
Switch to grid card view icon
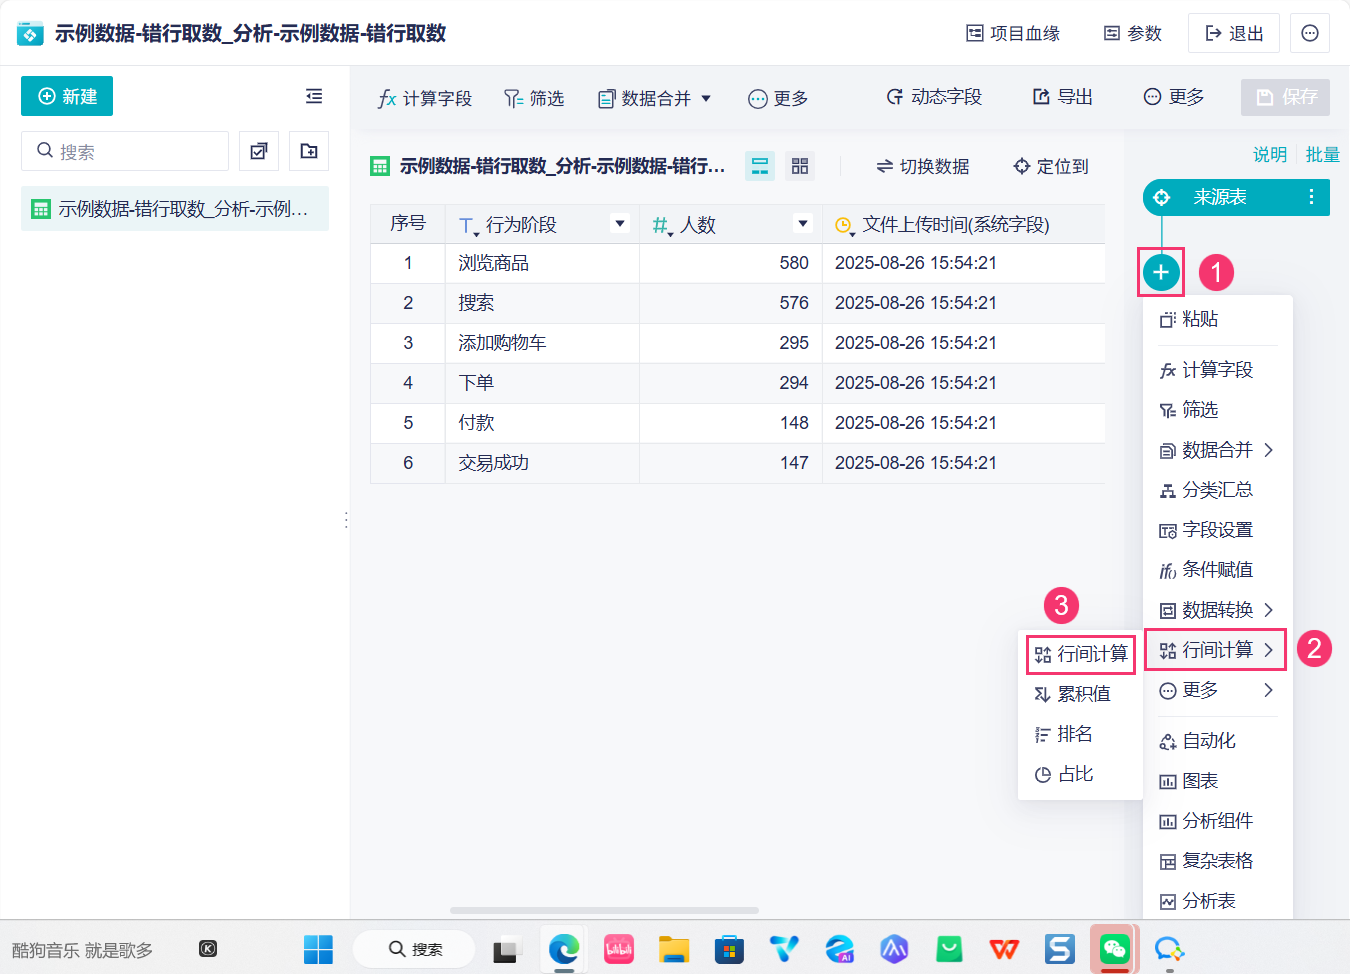[800, 166]
